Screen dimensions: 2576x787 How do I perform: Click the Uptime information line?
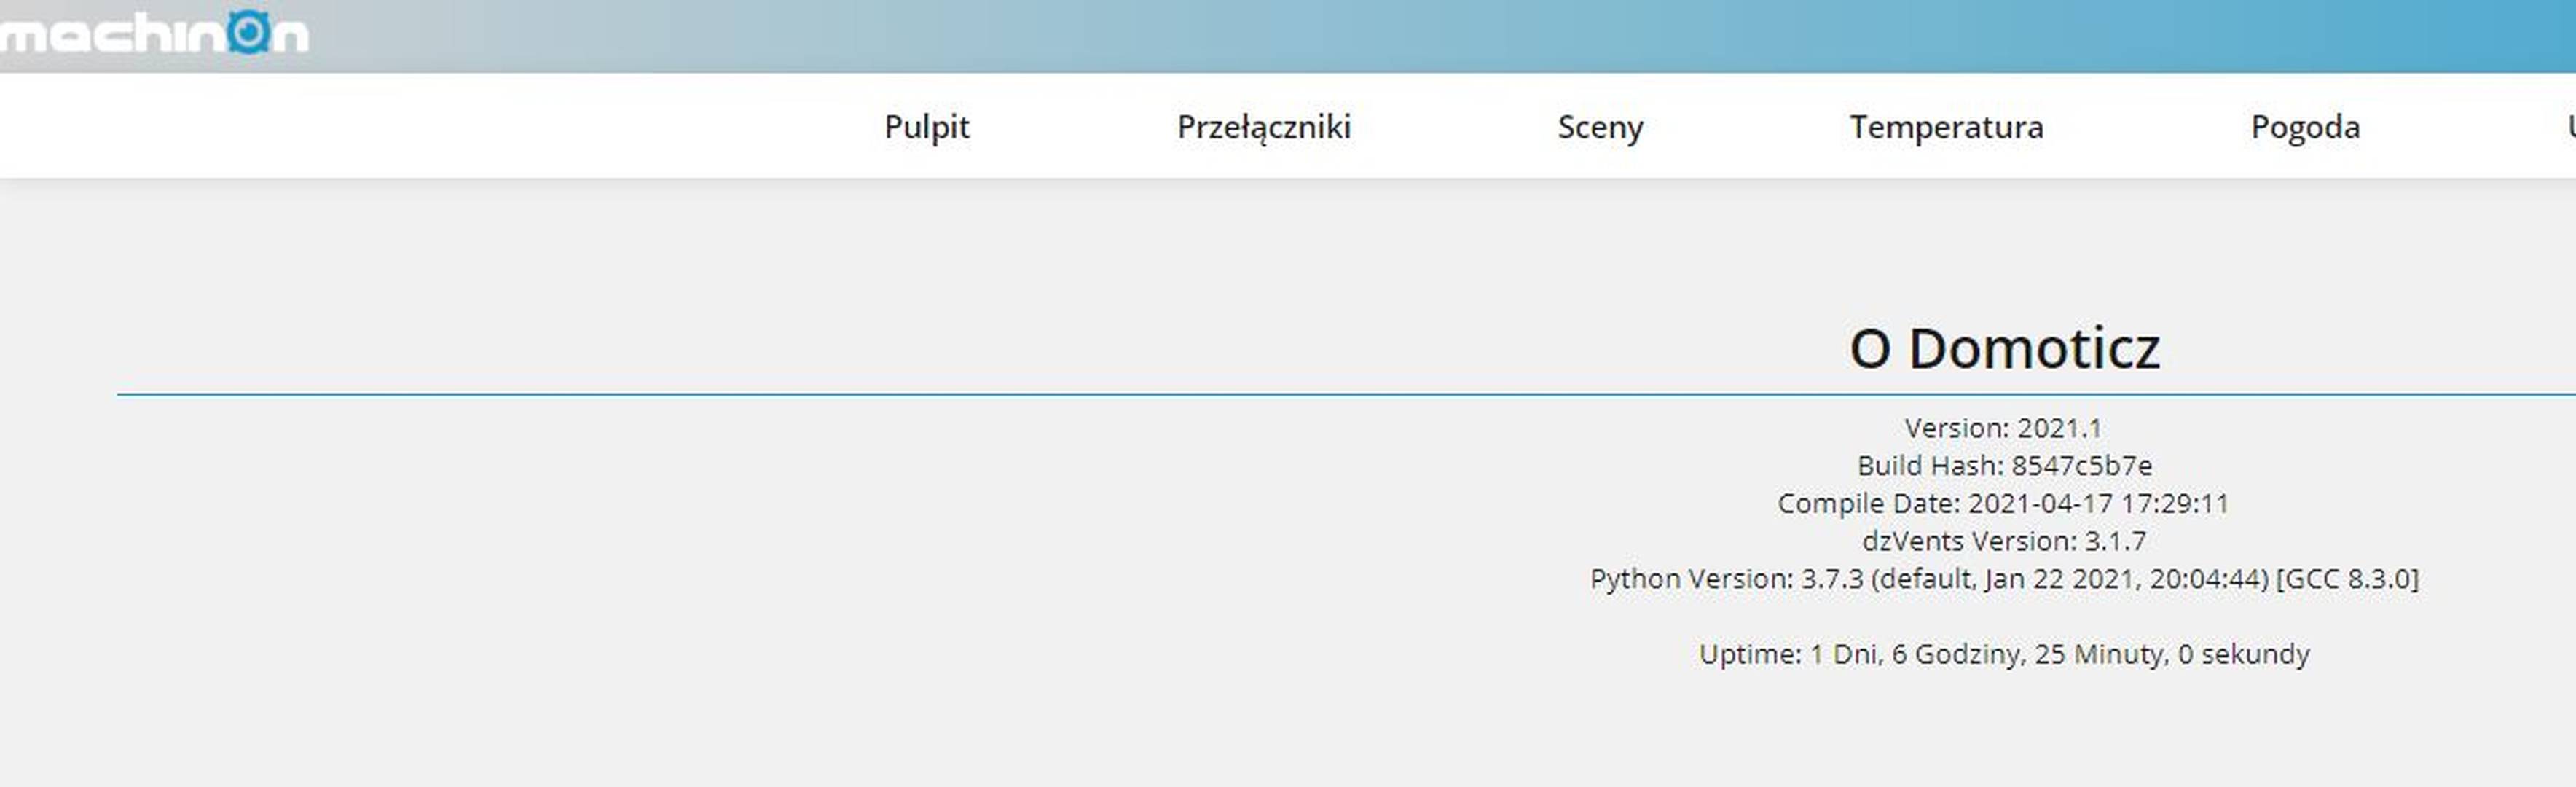pyautogui.click(x=2004, y=654)
